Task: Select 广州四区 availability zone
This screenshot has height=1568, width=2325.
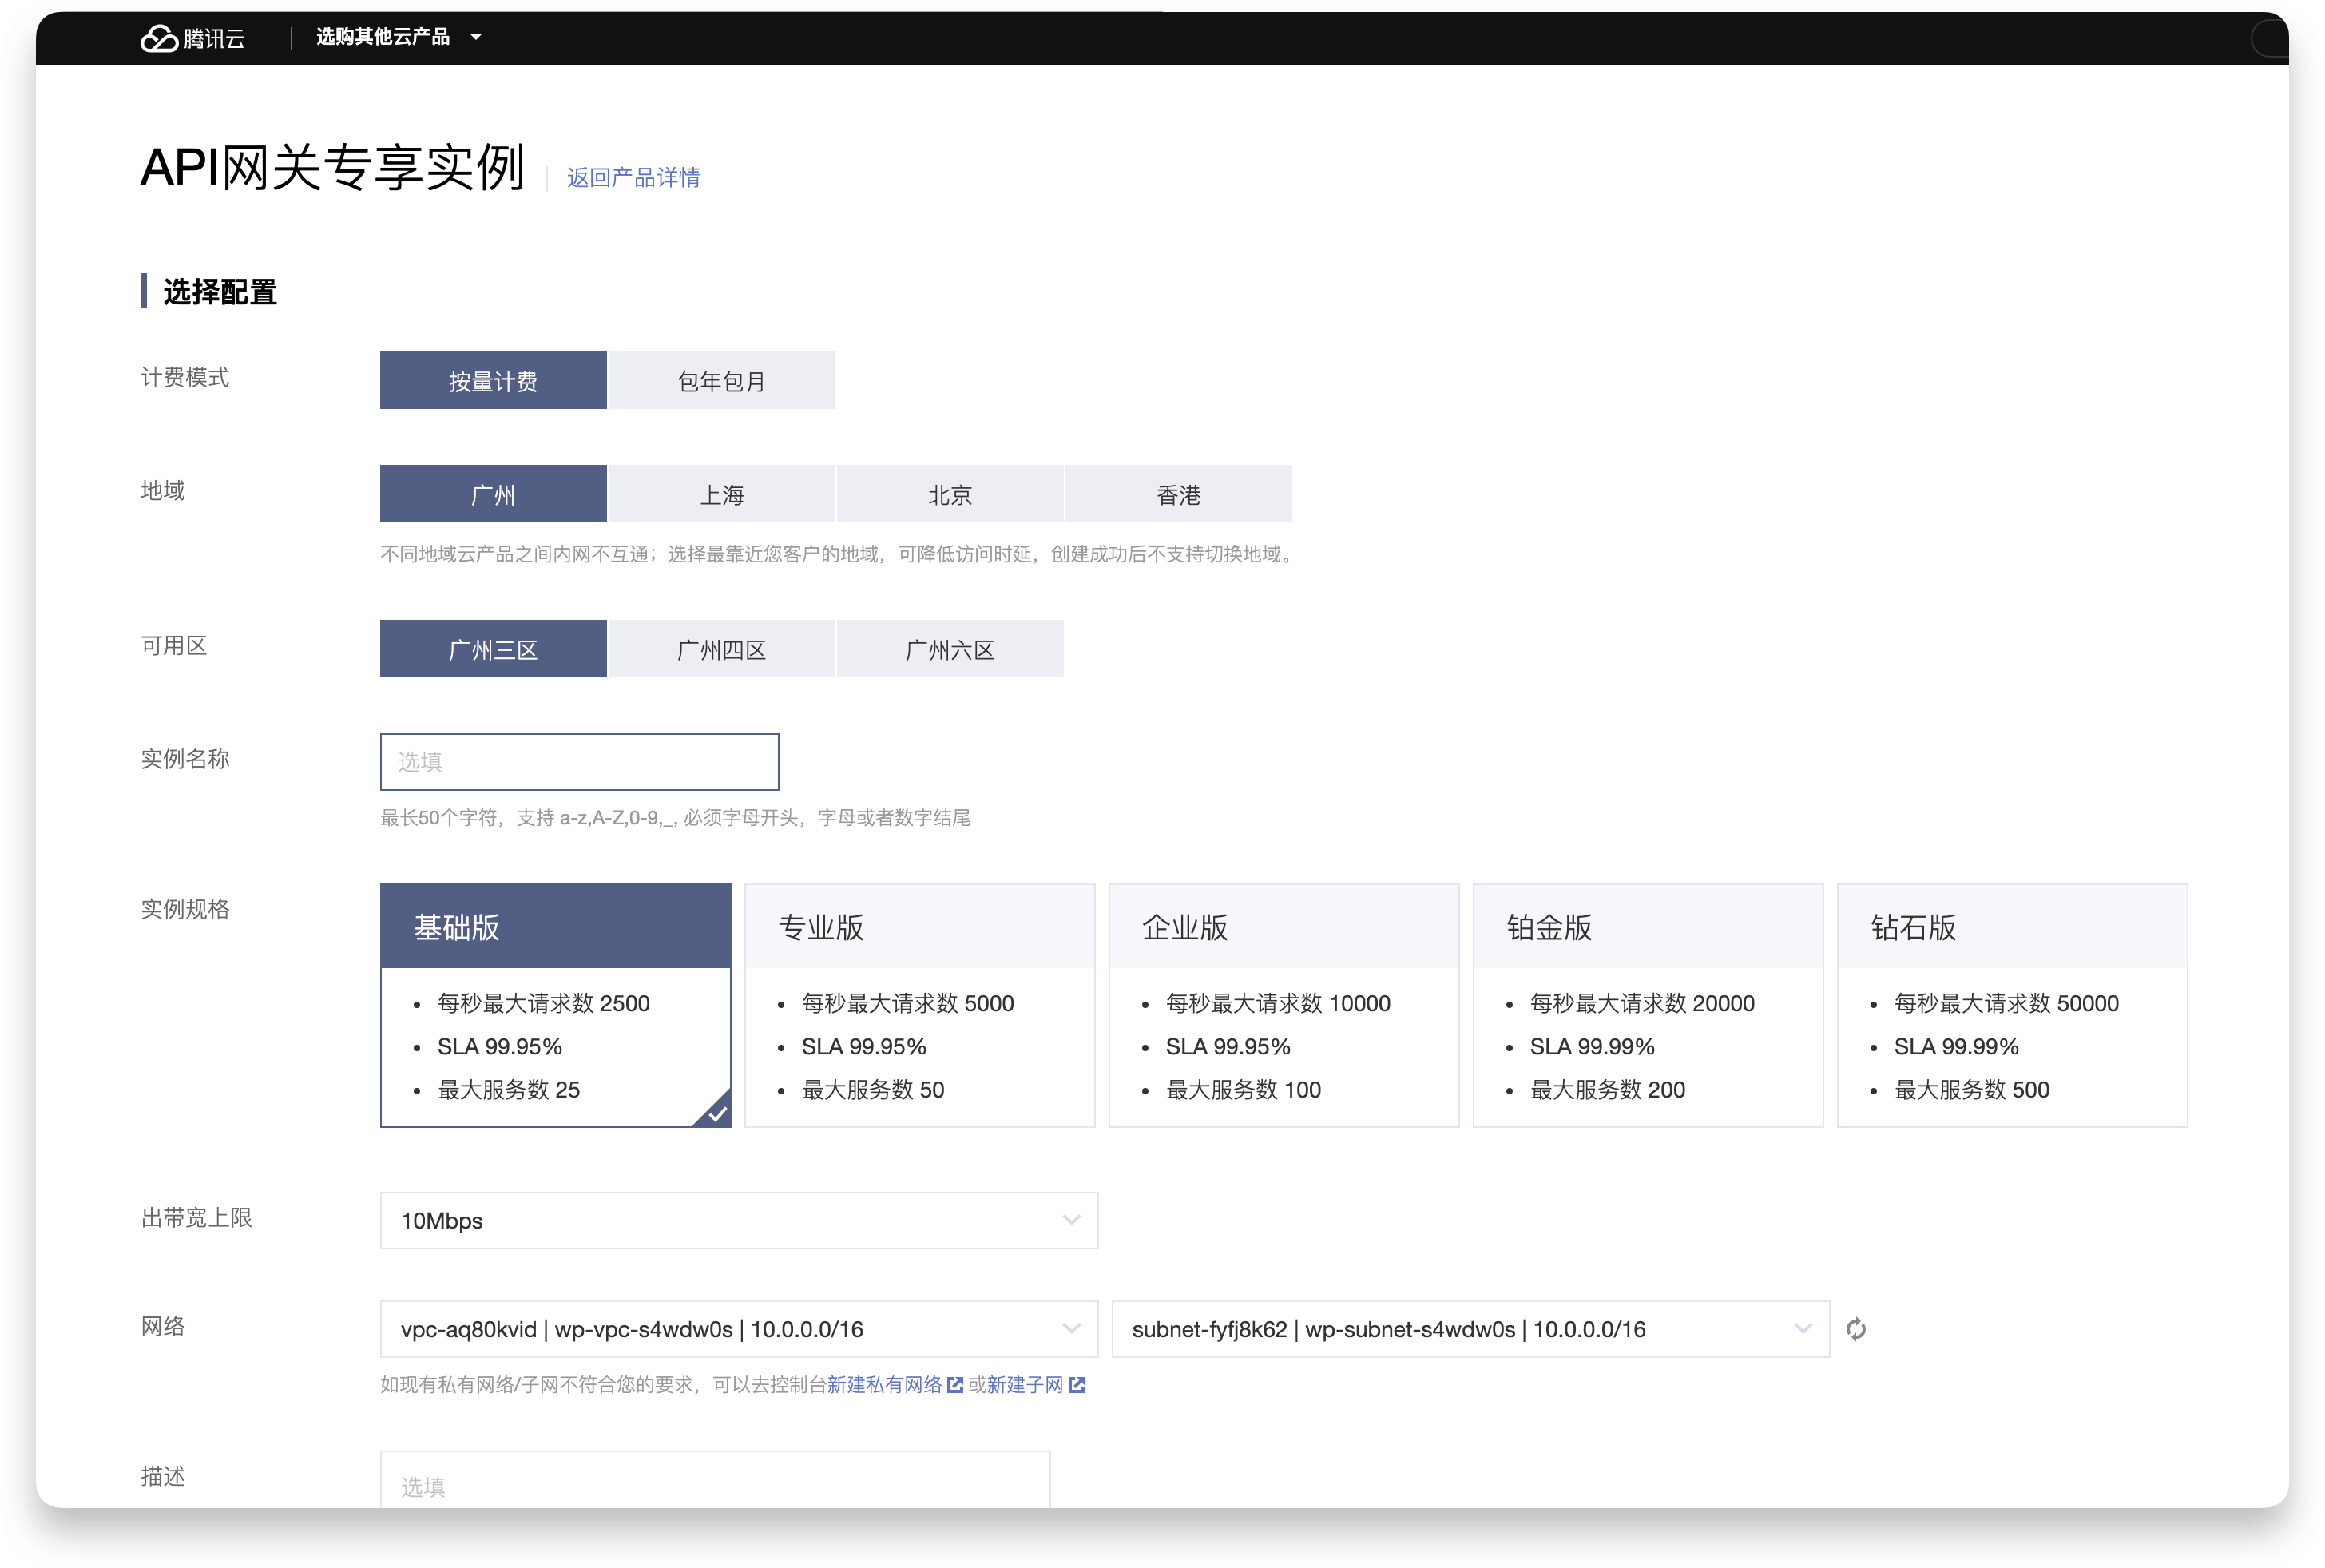Action: coord(721,649)
